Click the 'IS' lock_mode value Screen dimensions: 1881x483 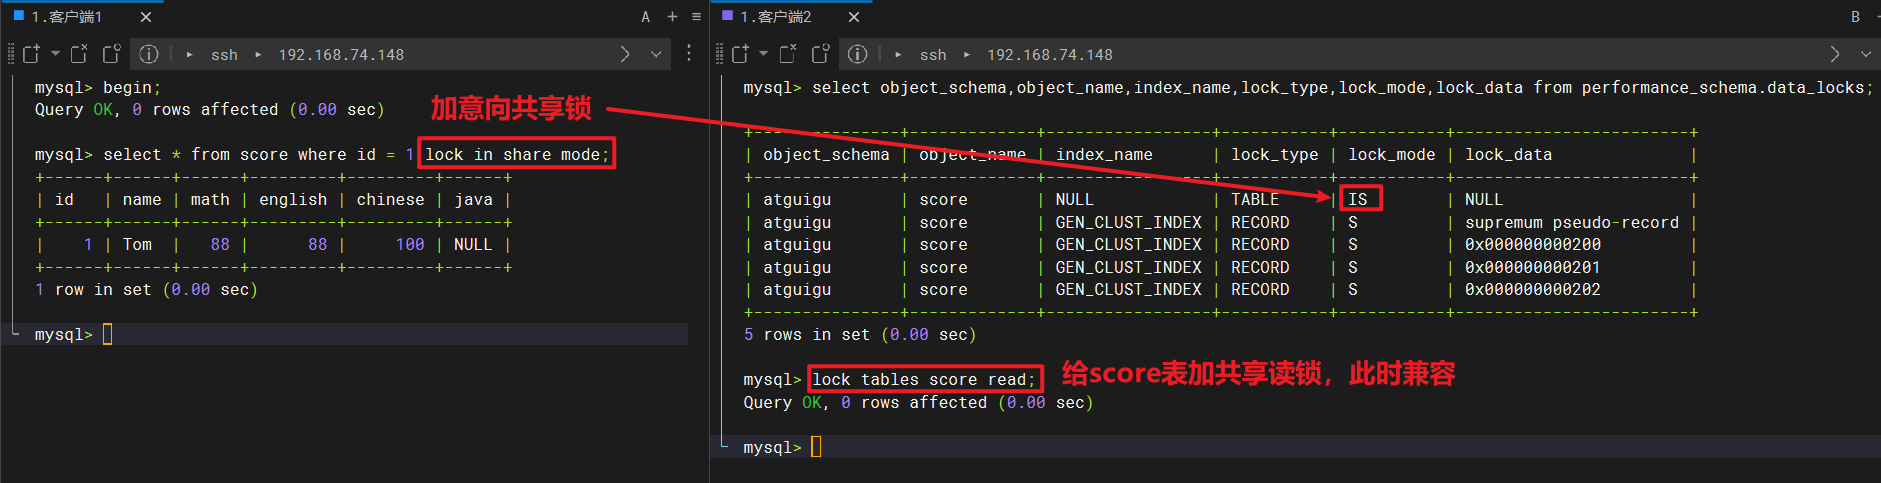click(1357, 199)
